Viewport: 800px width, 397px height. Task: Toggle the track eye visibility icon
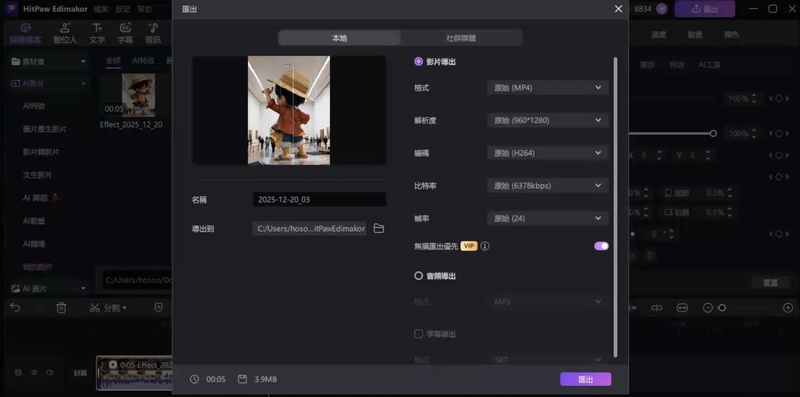[34, 373]
